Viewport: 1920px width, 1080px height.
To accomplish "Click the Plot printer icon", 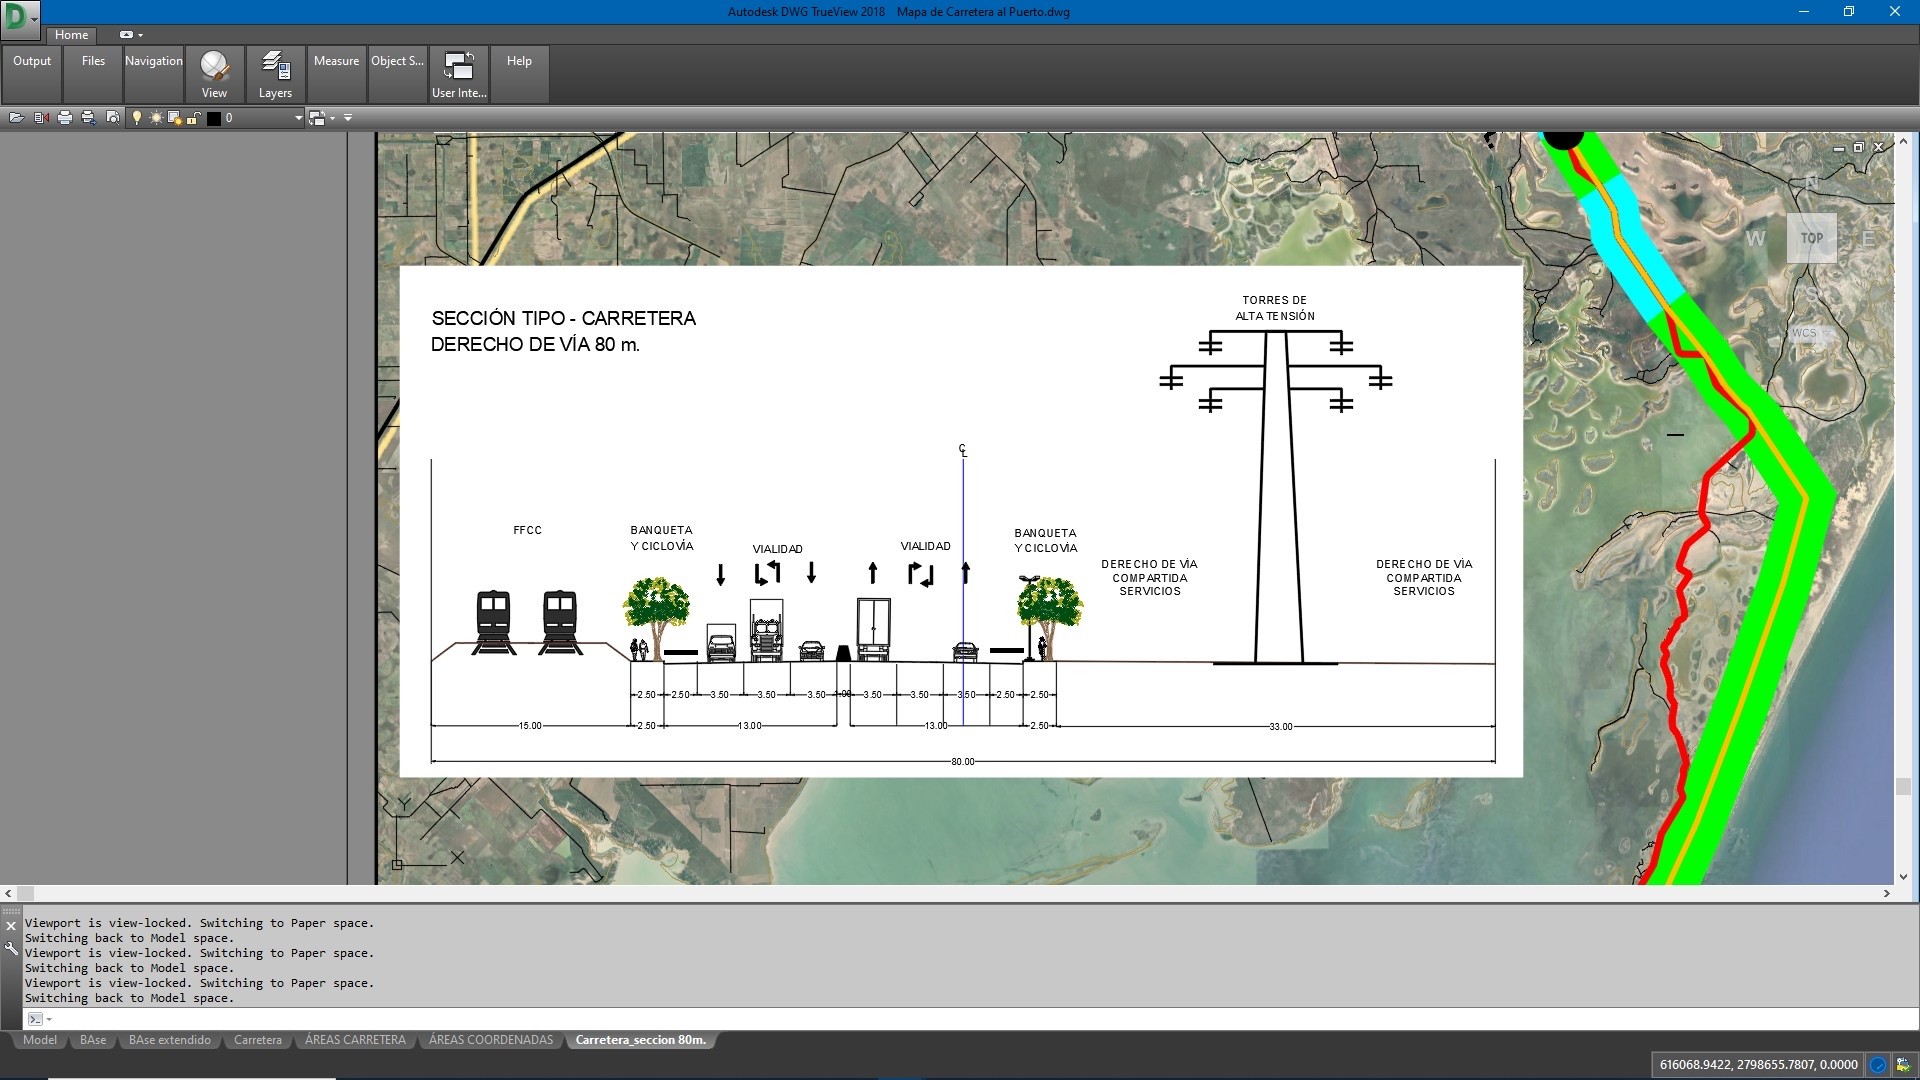I will 65,118.
